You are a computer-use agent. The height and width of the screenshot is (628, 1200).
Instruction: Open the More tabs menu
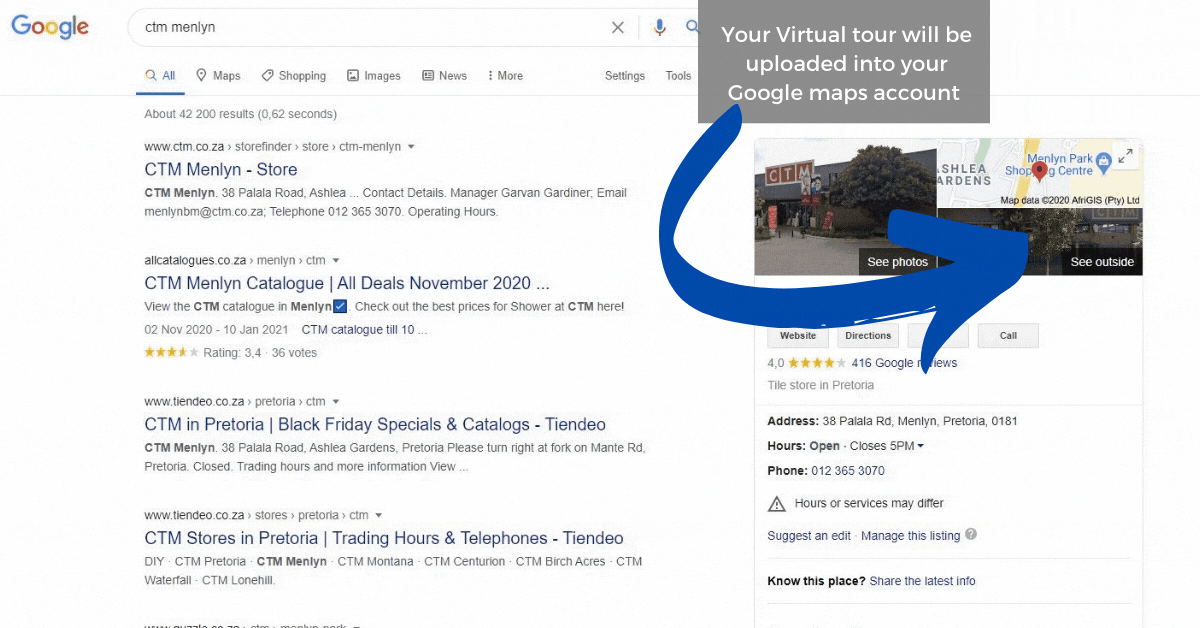[x=505, y=76]
